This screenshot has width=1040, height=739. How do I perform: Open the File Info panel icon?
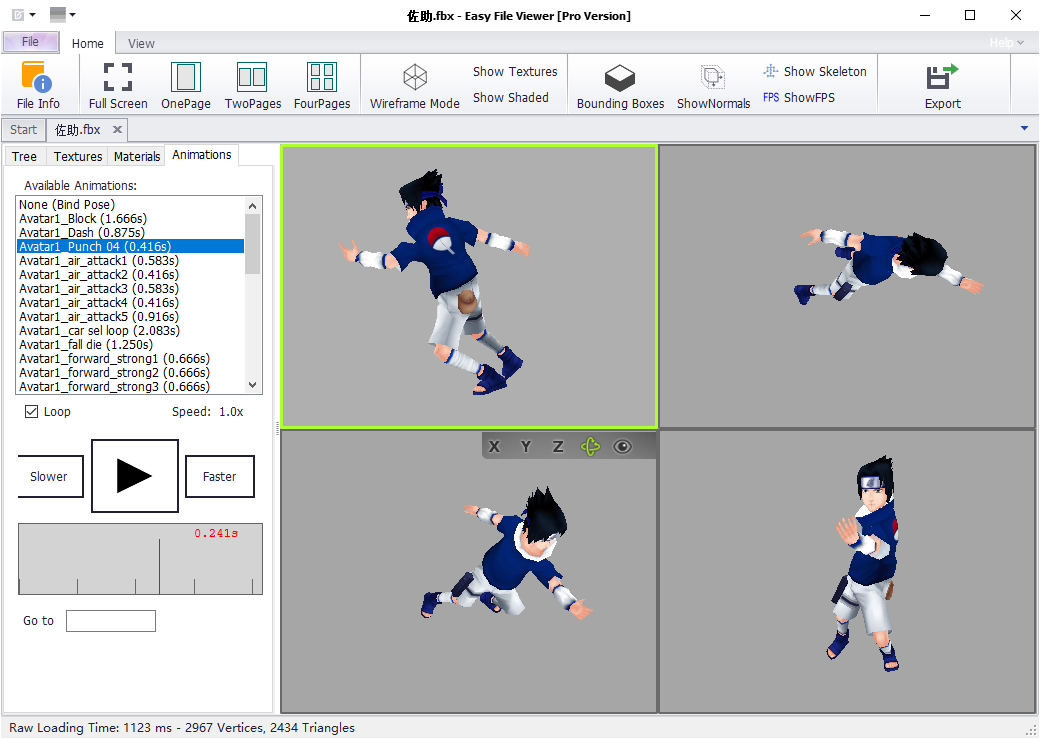(38, 86)
